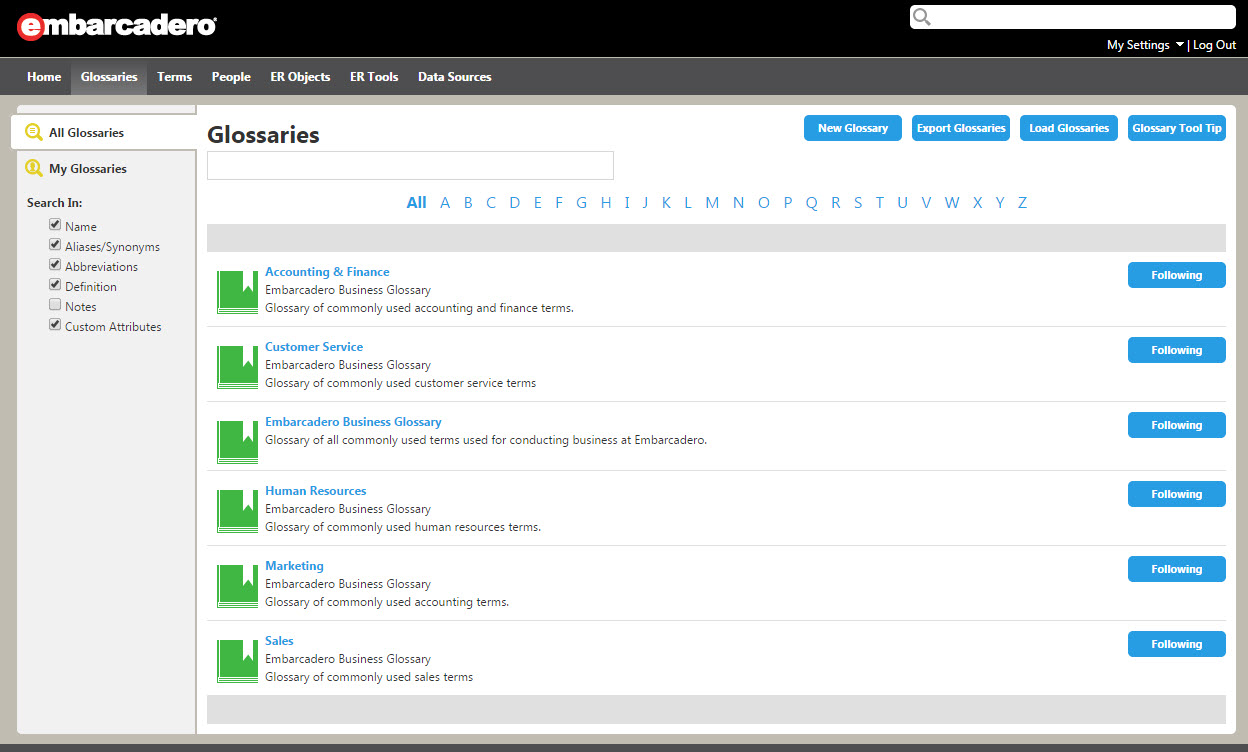Enable the Notes checkbox
Viewport: 1248px width, 752px height.
pos(55,305)
